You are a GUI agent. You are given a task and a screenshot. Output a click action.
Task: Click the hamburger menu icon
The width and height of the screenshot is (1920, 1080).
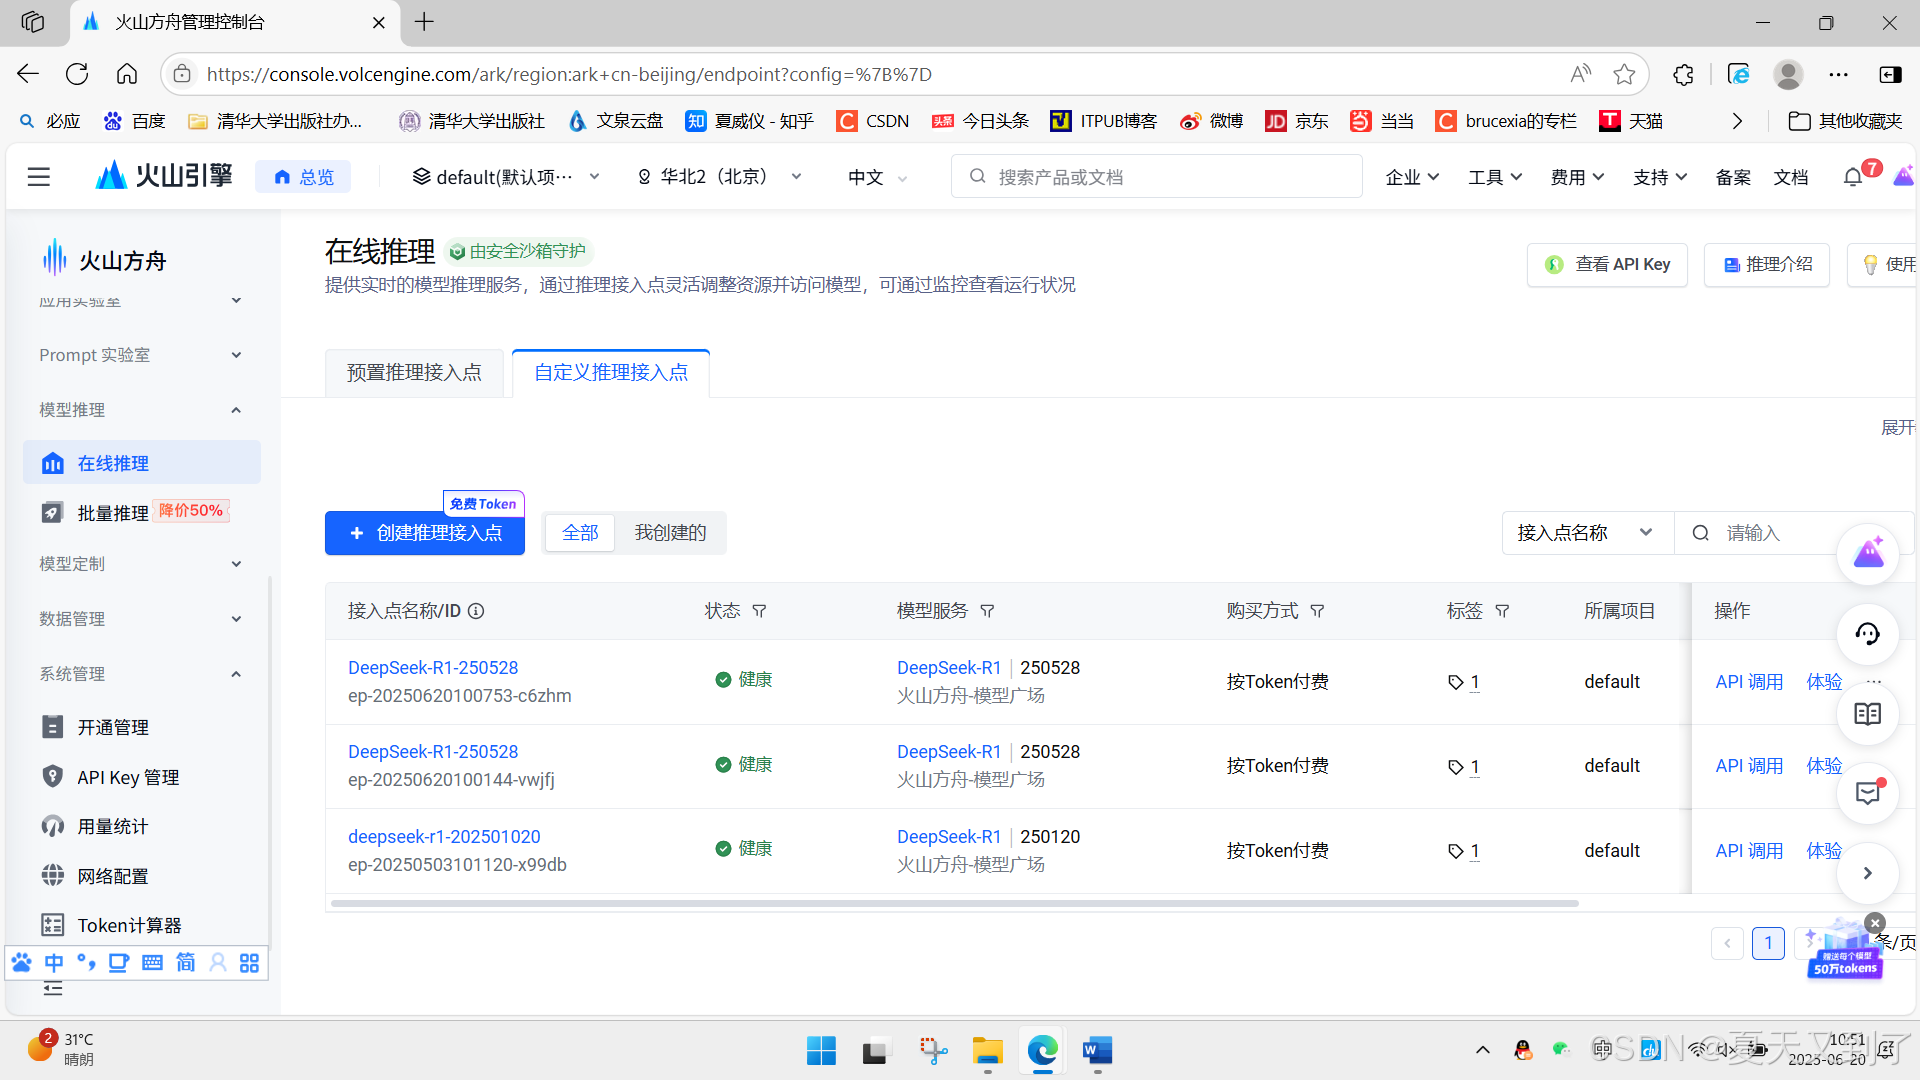click(39, 177)
